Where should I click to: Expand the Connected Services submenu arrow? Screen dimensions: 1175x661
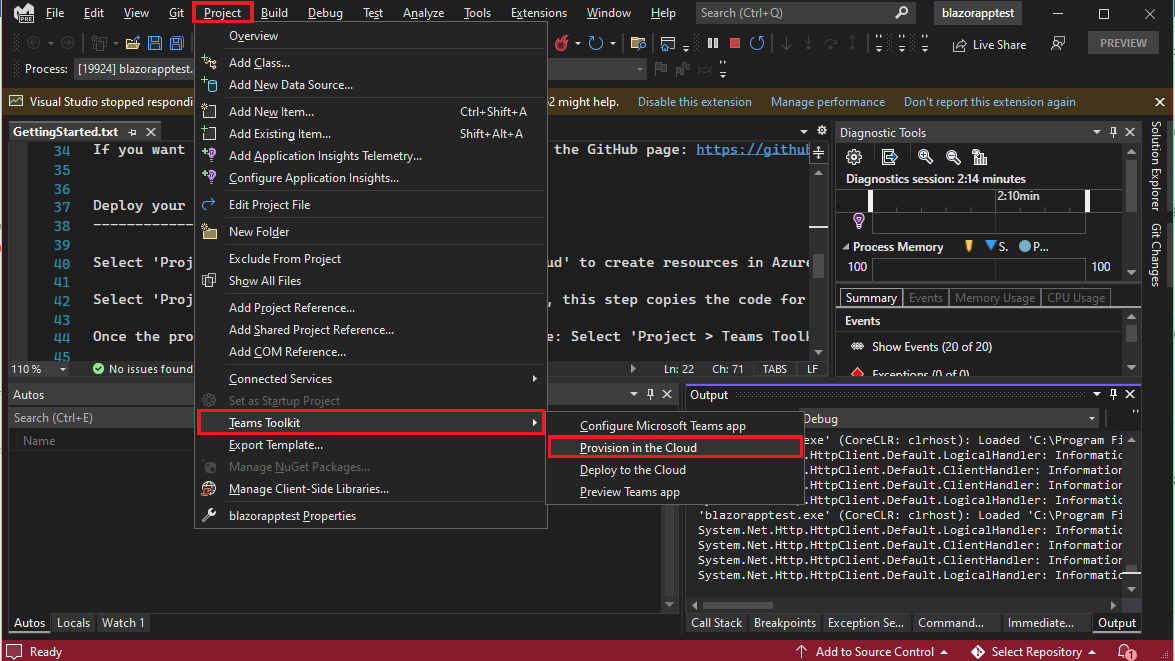point(534,378)
